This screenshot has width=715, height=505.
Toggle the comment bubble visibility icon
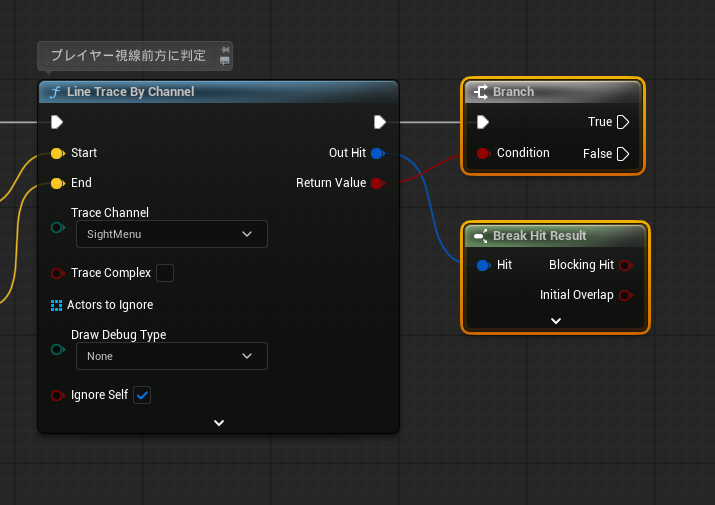click(x=225, y=61)
